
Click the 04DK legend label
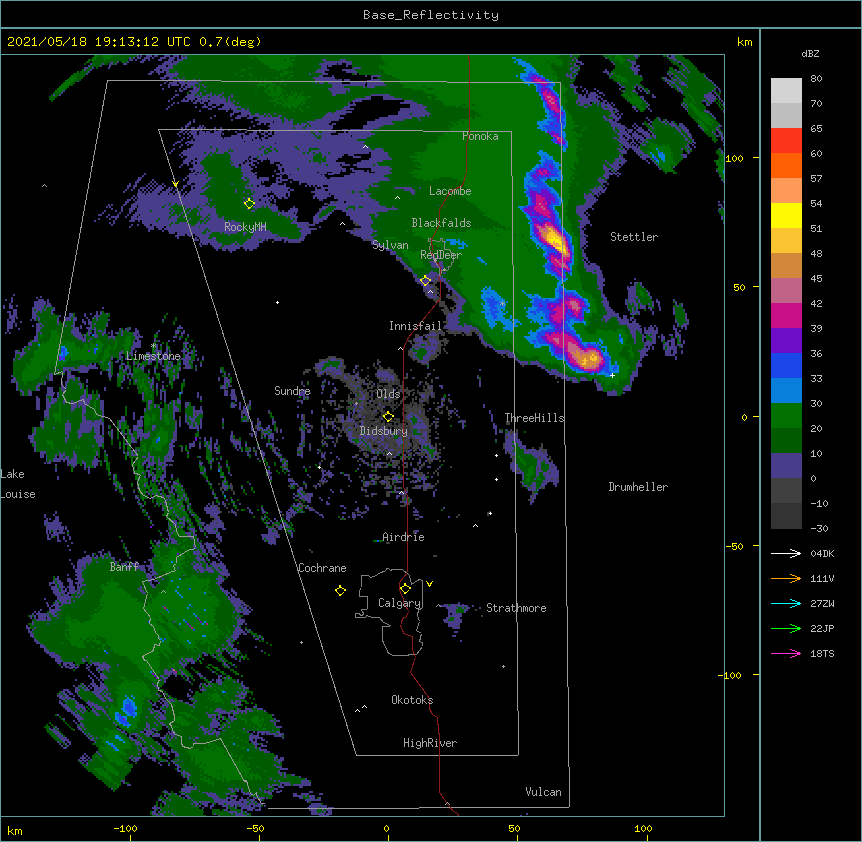tap(822, 553)
